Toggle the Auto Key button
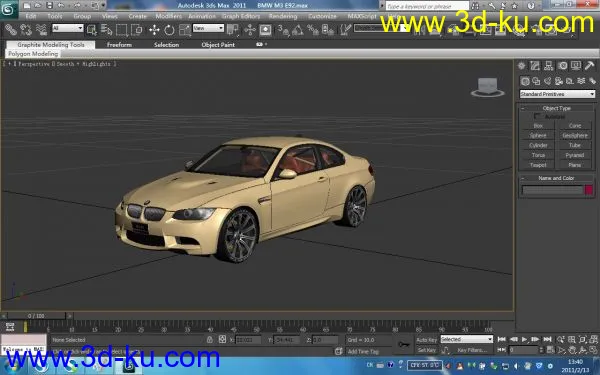 [427, 340]
